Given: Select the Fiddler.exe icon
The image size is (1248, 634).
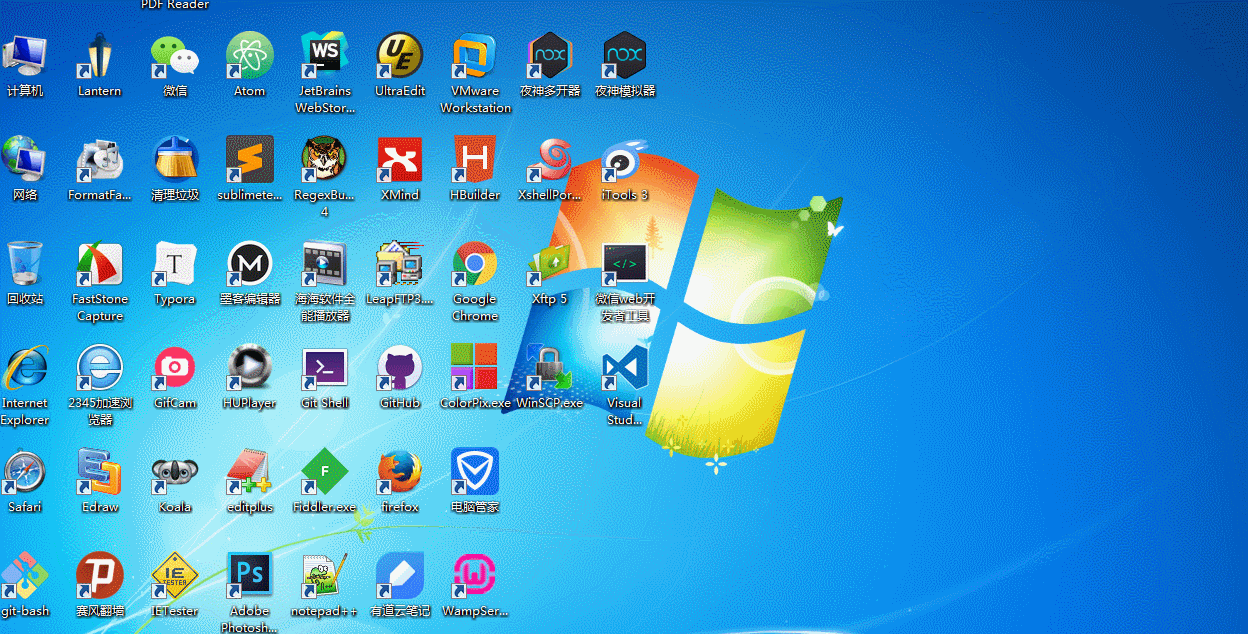Looking at the screenshot, I should click(325, 472).
